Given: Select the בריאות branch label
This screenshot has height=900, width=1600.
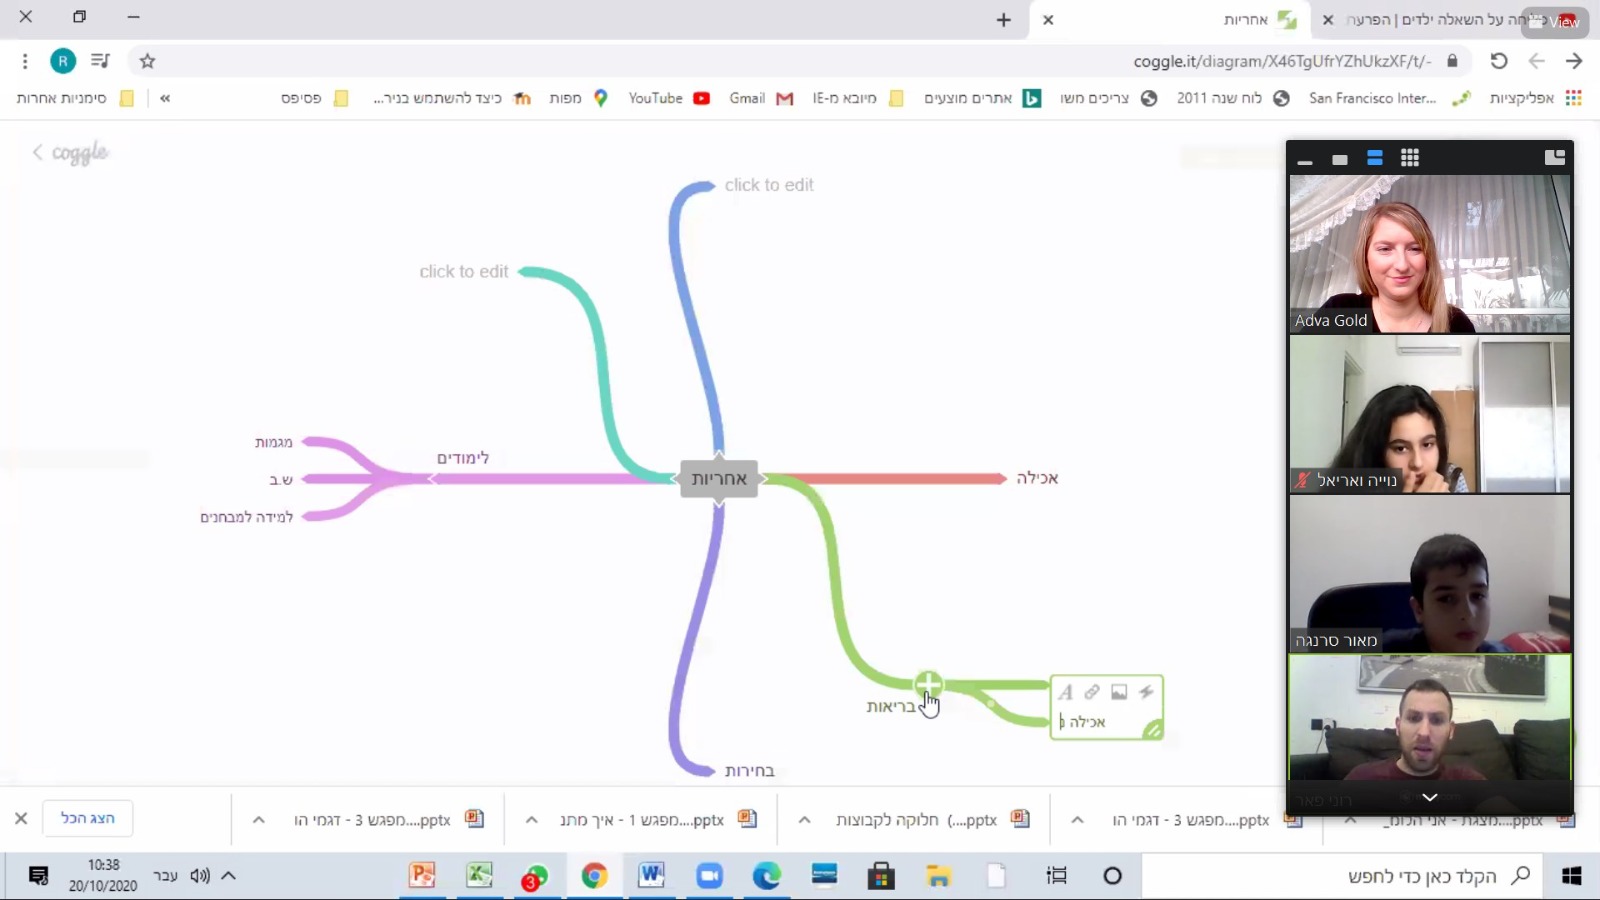Looking at the screenshot, I should 891,706.
